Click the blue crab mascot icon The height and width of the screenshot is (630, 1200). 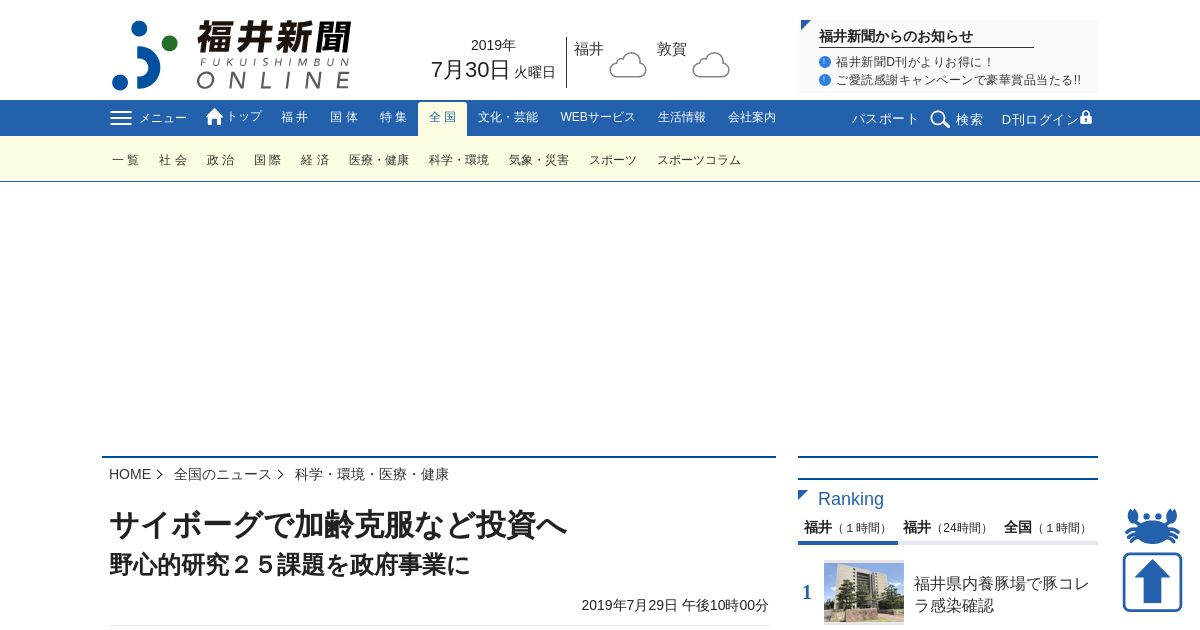1152,526
